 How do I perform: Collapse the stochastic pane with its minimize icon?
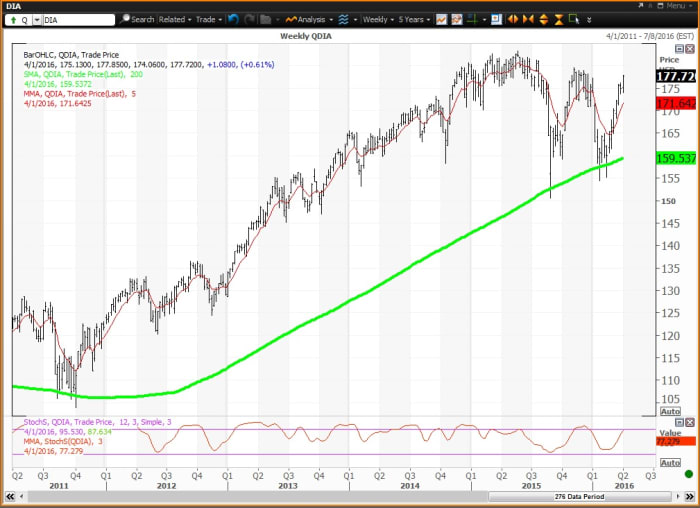pyautogui.click(x=679, y=422)
